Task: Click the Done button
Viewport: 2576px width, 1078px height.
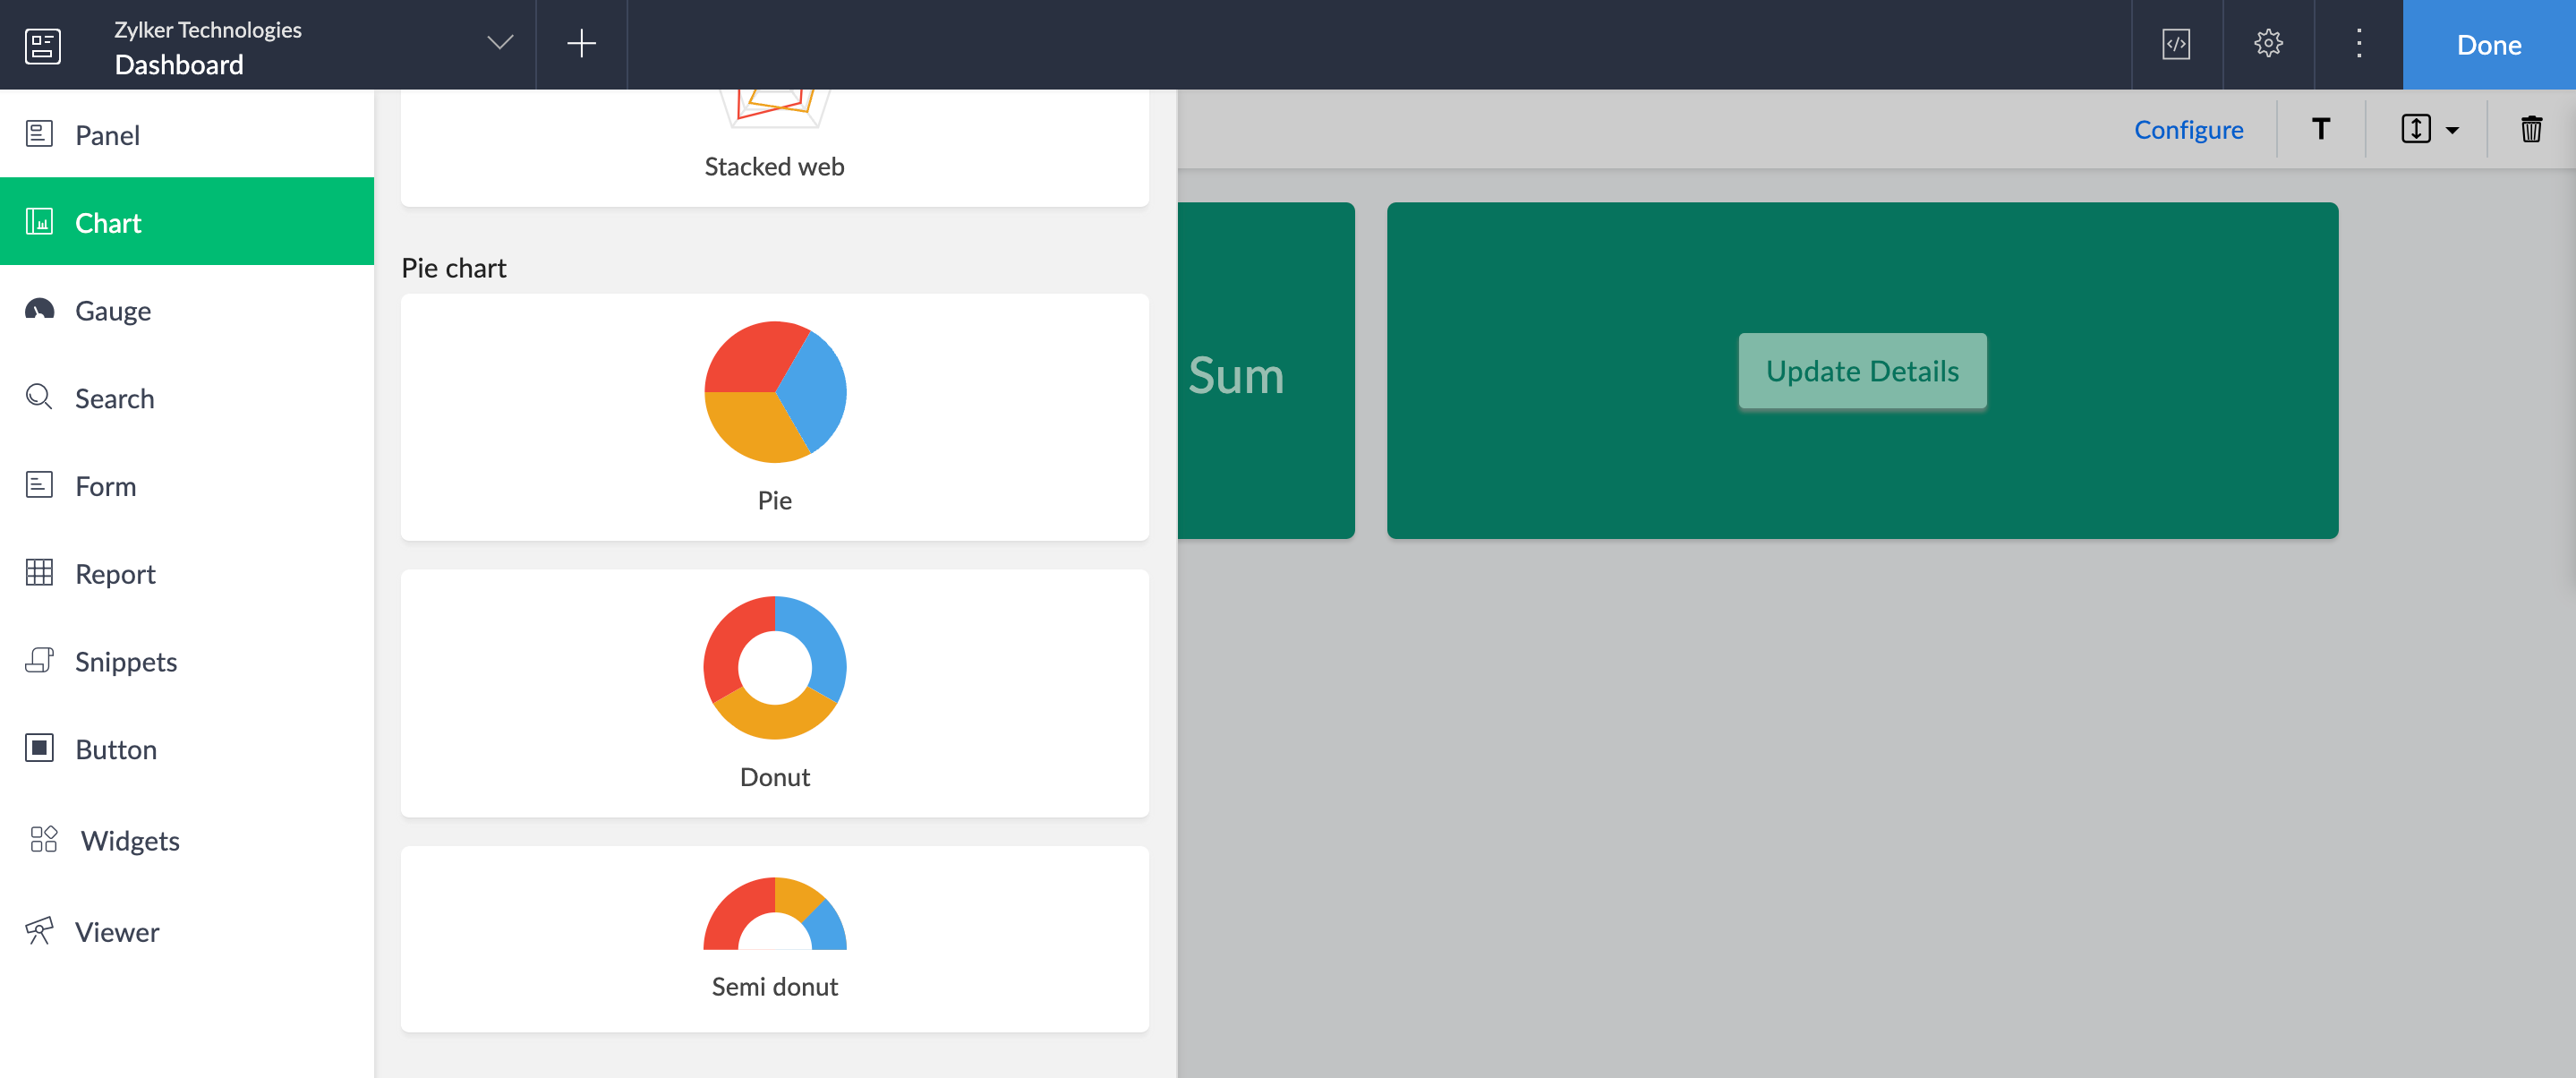Action: pyautogui.click(x=2487, y=45)
